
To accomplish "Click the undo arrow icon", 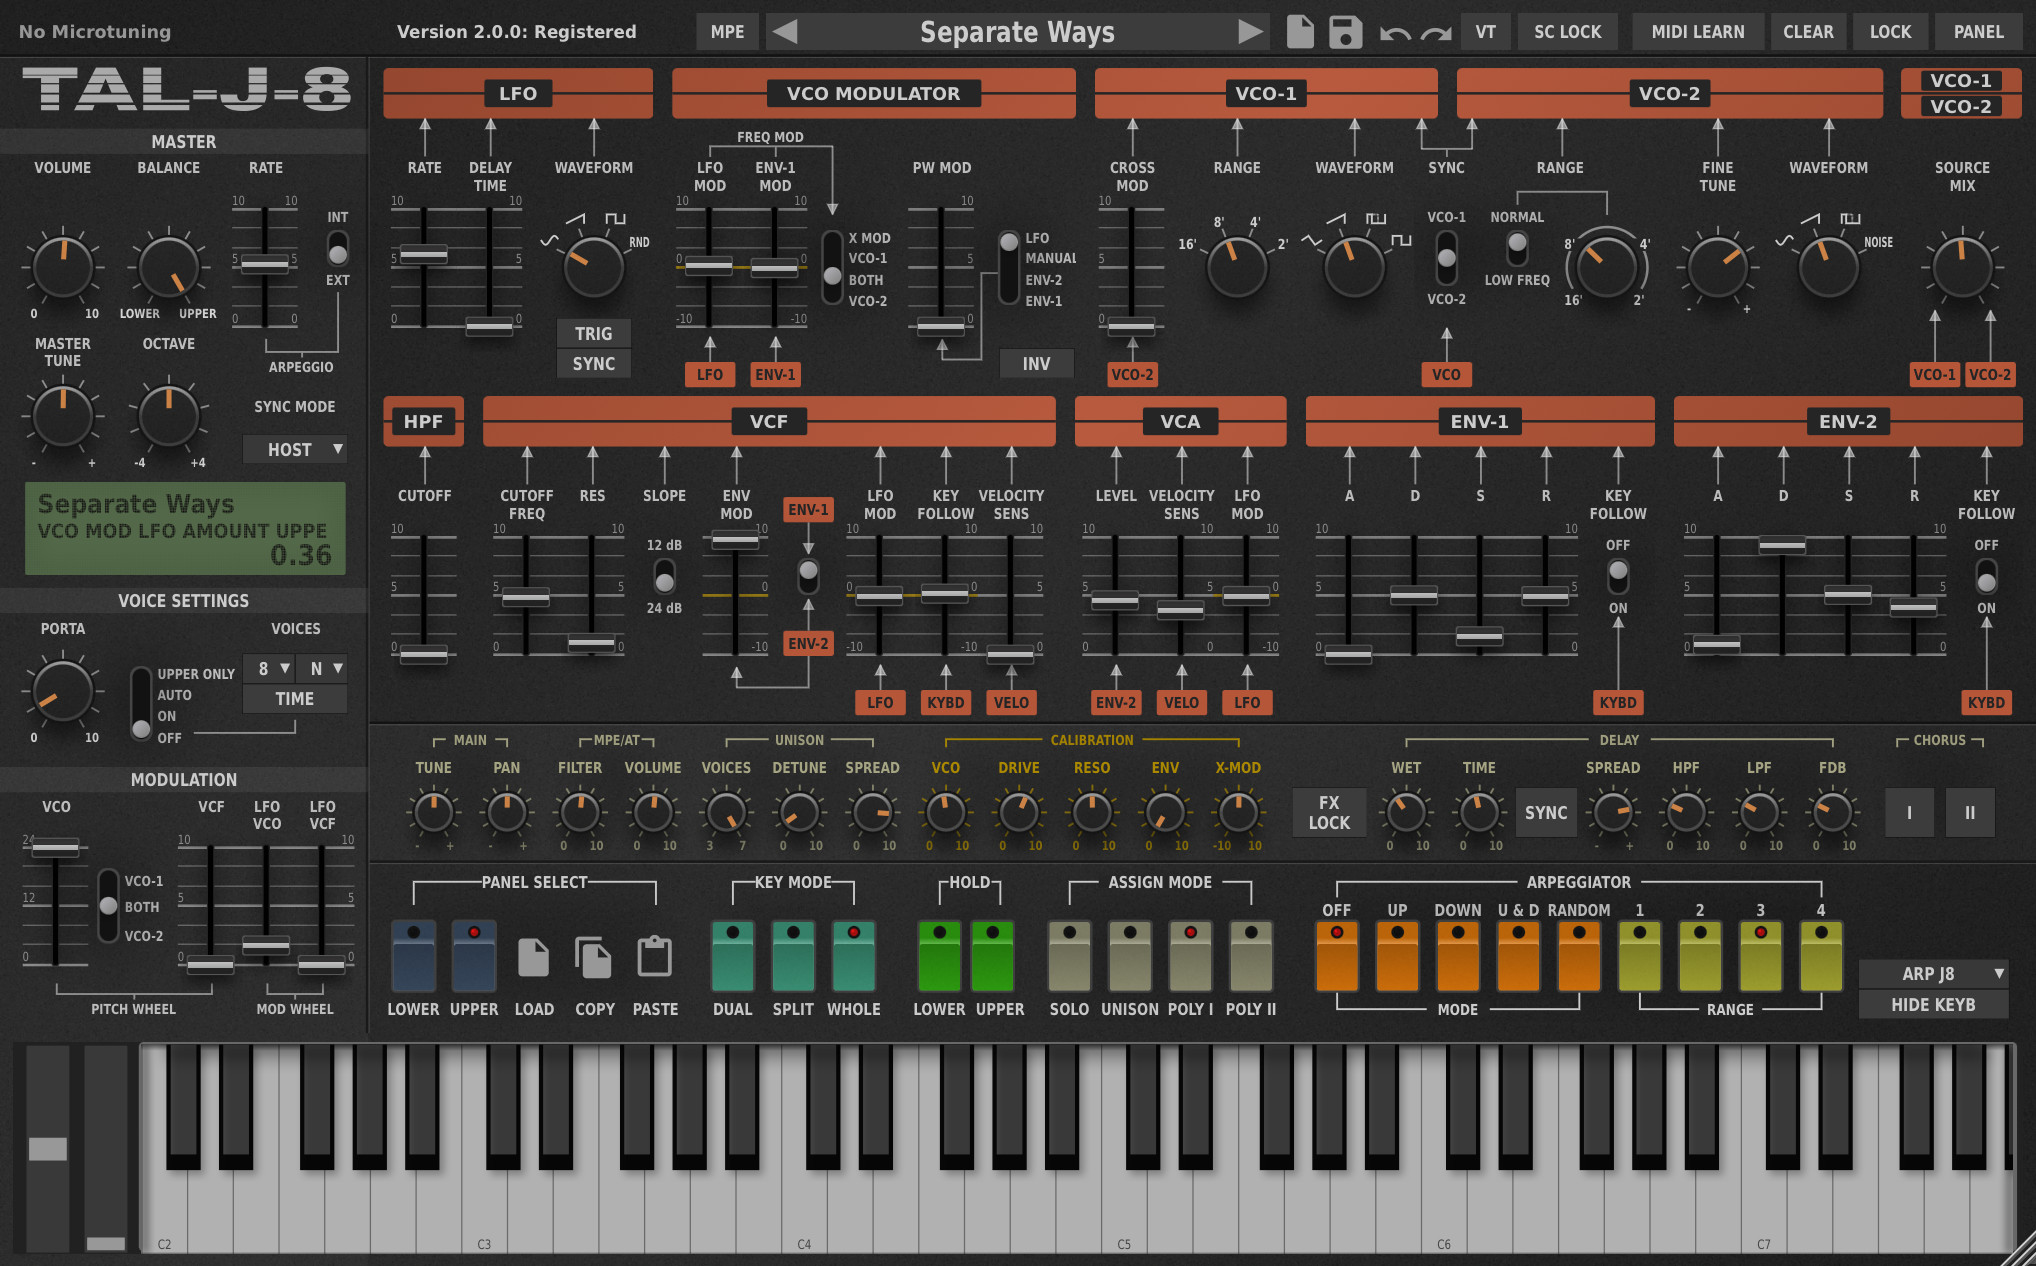I will 1395,31.
